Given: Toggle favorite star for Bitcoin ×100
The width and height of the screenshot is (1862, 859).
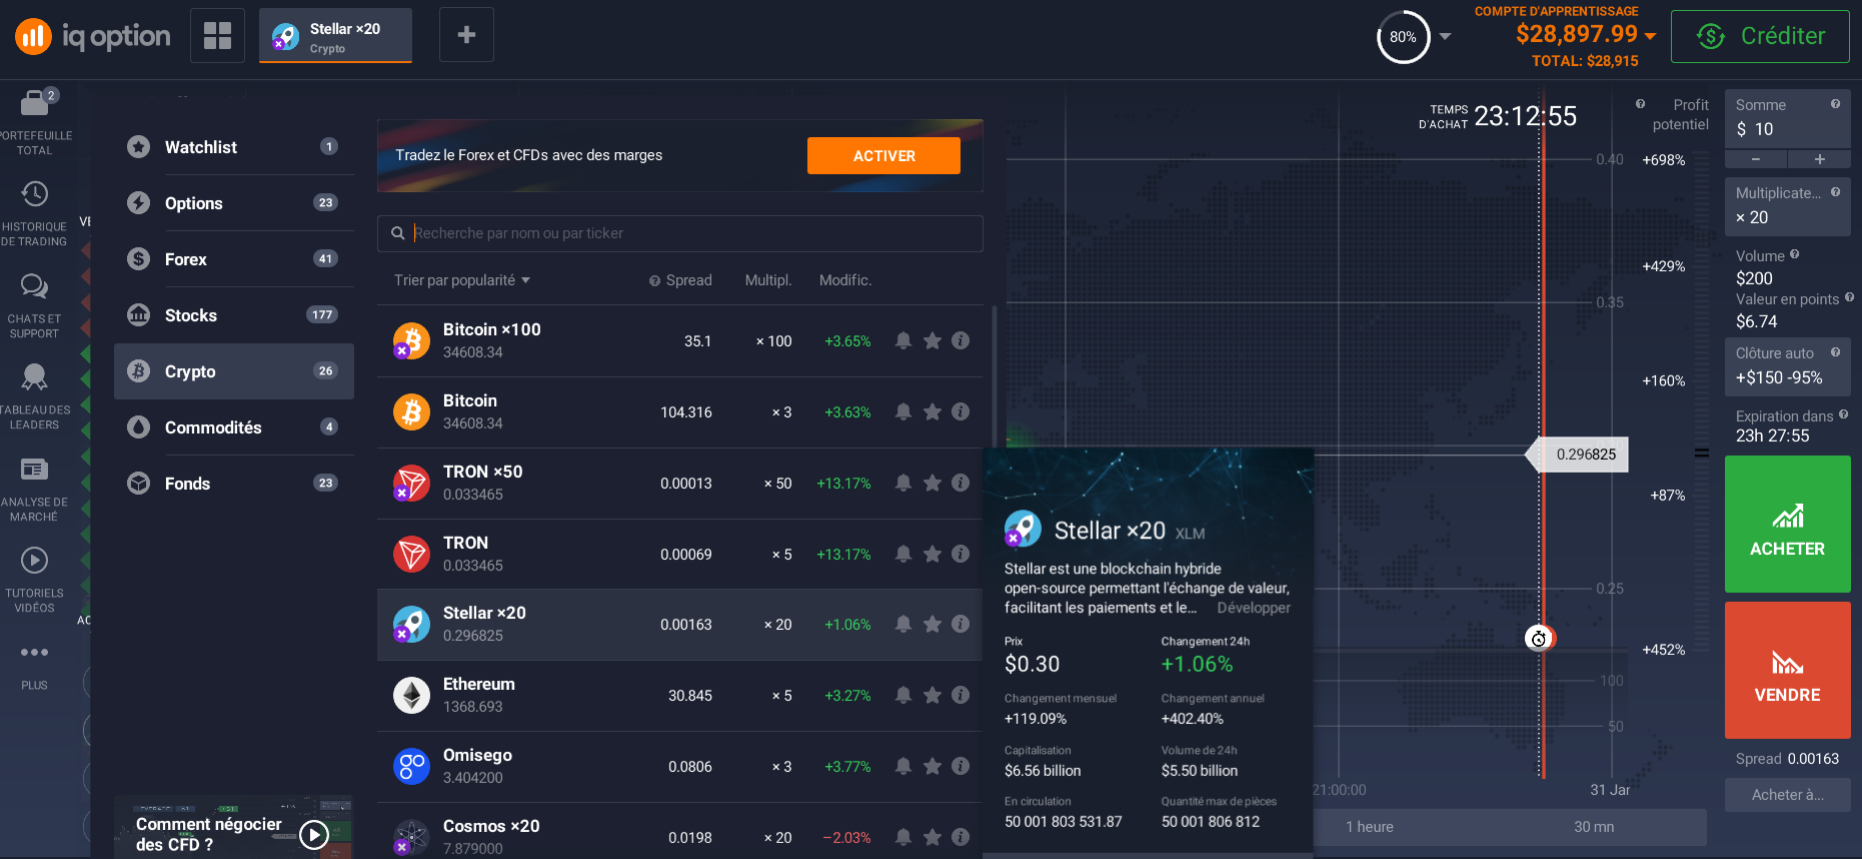Looking at the screenshot, I should click(x=932, y=341).
